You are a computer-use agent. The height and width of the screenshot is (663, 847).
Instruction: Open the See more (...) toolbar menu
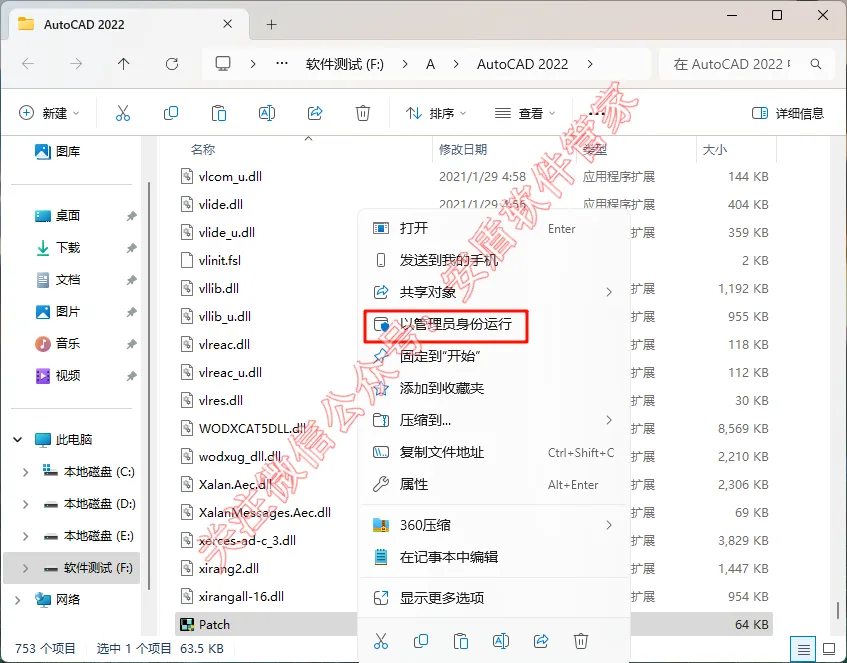click(596, 113)
